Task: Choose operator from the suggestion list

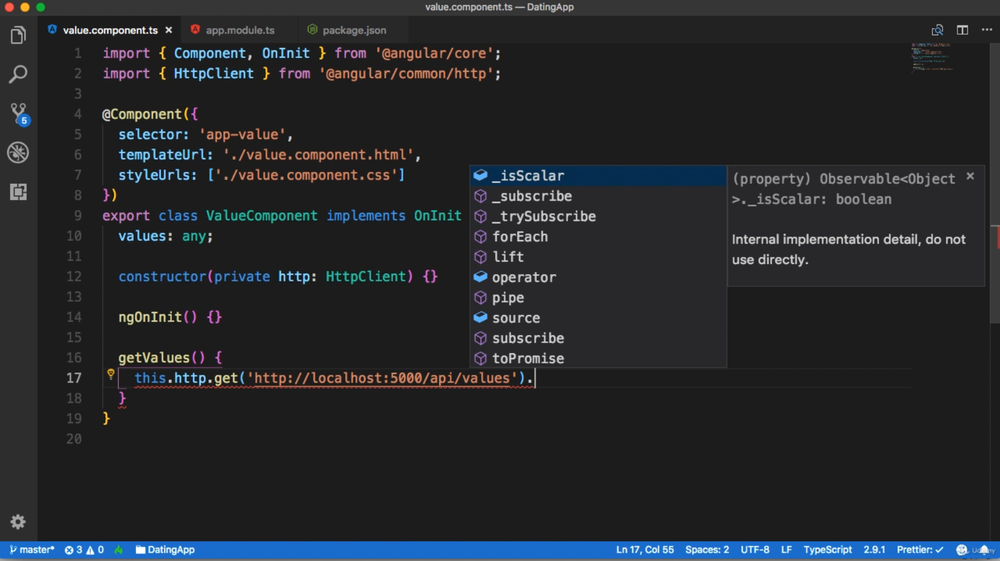Action: tap(598, 277)
